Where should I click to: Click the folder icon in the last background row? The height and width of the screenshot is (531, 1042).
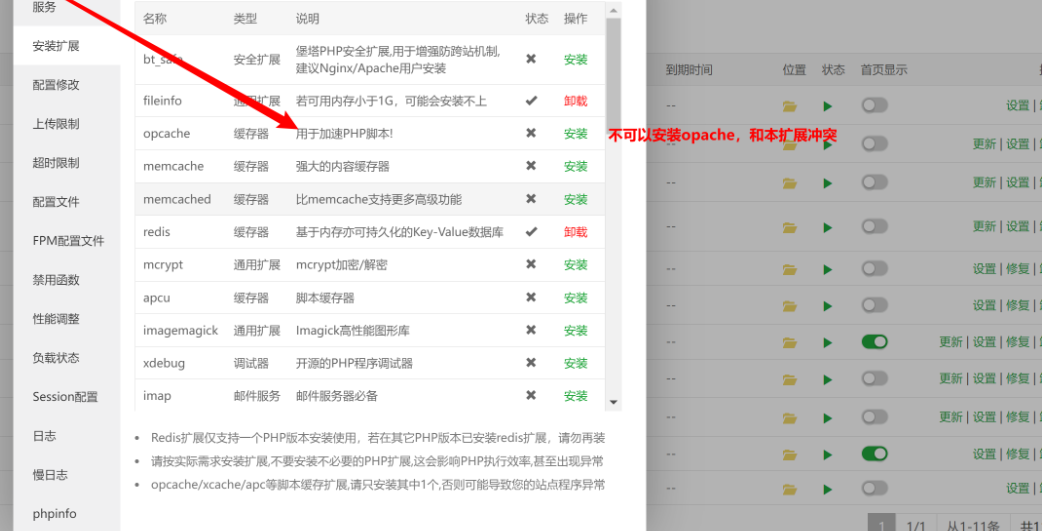pyautogui.click(x=789, y=490)
